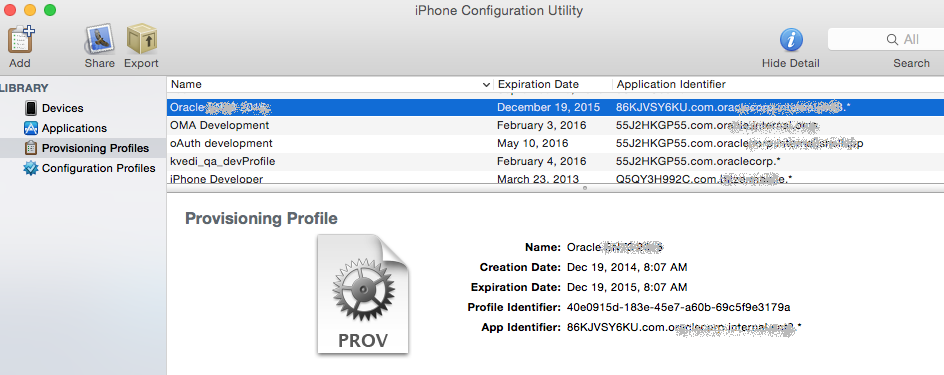This screenshot has height=375, width=944.
Task: Focus the All search field
Action: (886, 40)
